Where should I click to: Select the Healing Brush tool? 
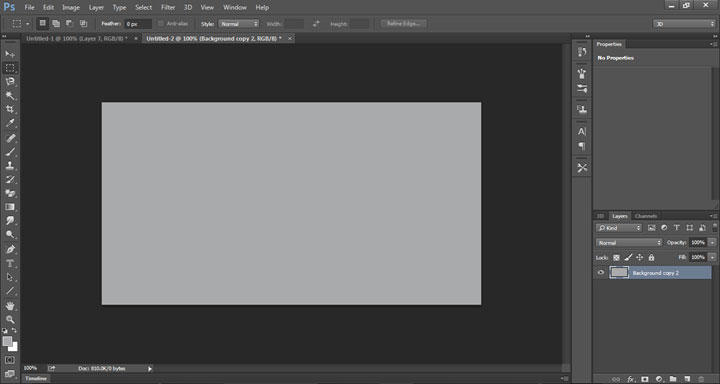click(x=10, y=138)
